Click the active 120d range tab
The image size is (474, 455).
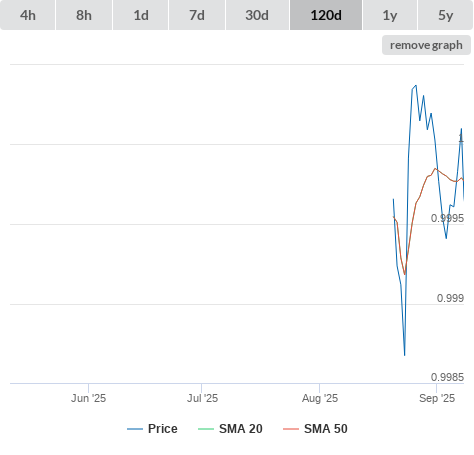(326, 15)
